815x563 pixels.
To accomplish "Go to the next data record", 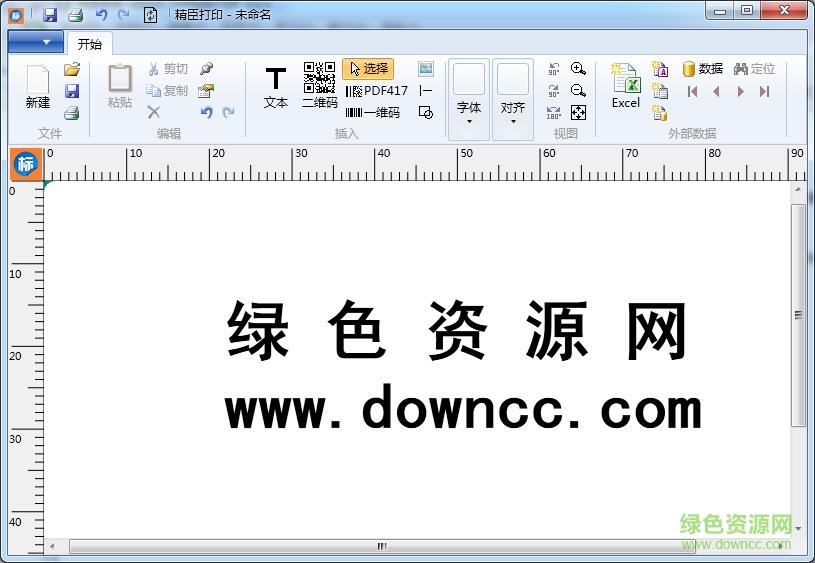I will click(741, 91).
